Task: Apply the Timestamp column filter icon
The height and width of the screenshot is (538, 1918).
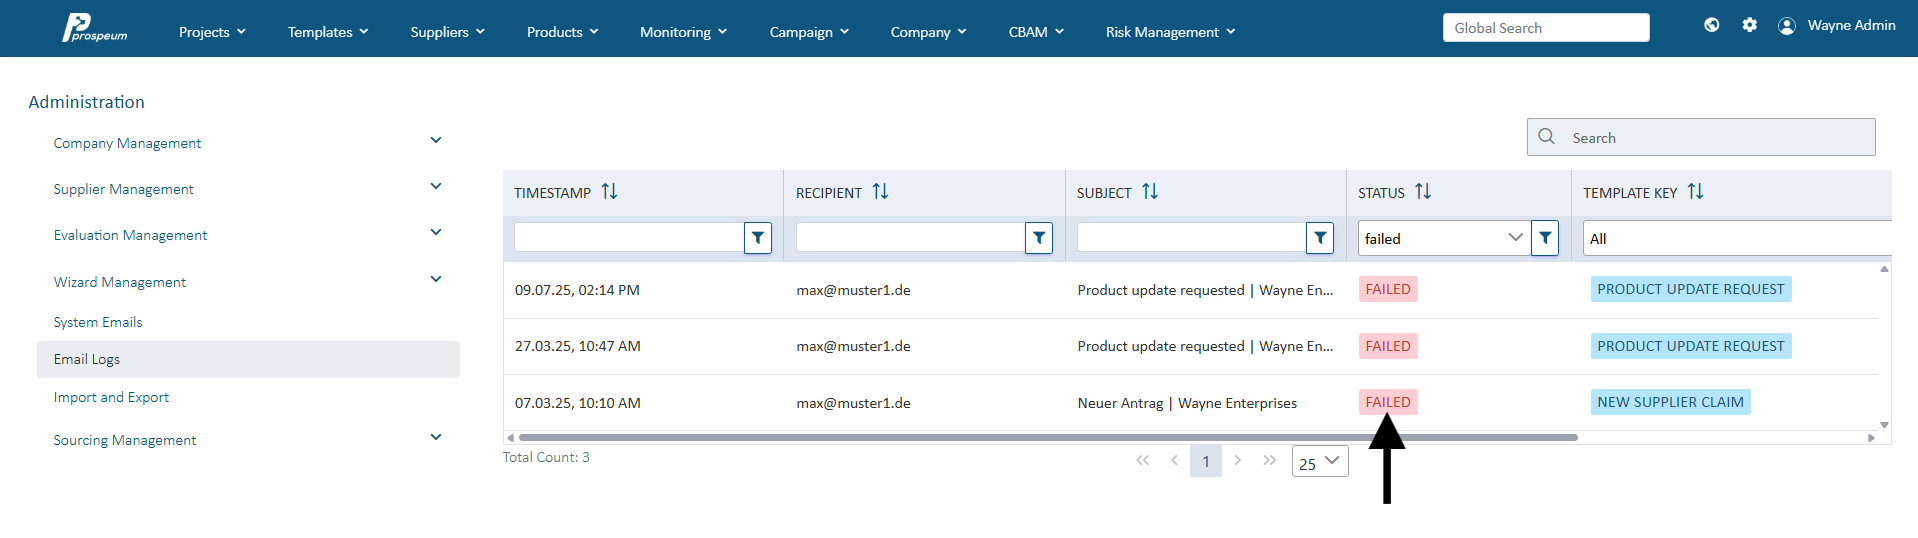Action: point(758,238)
